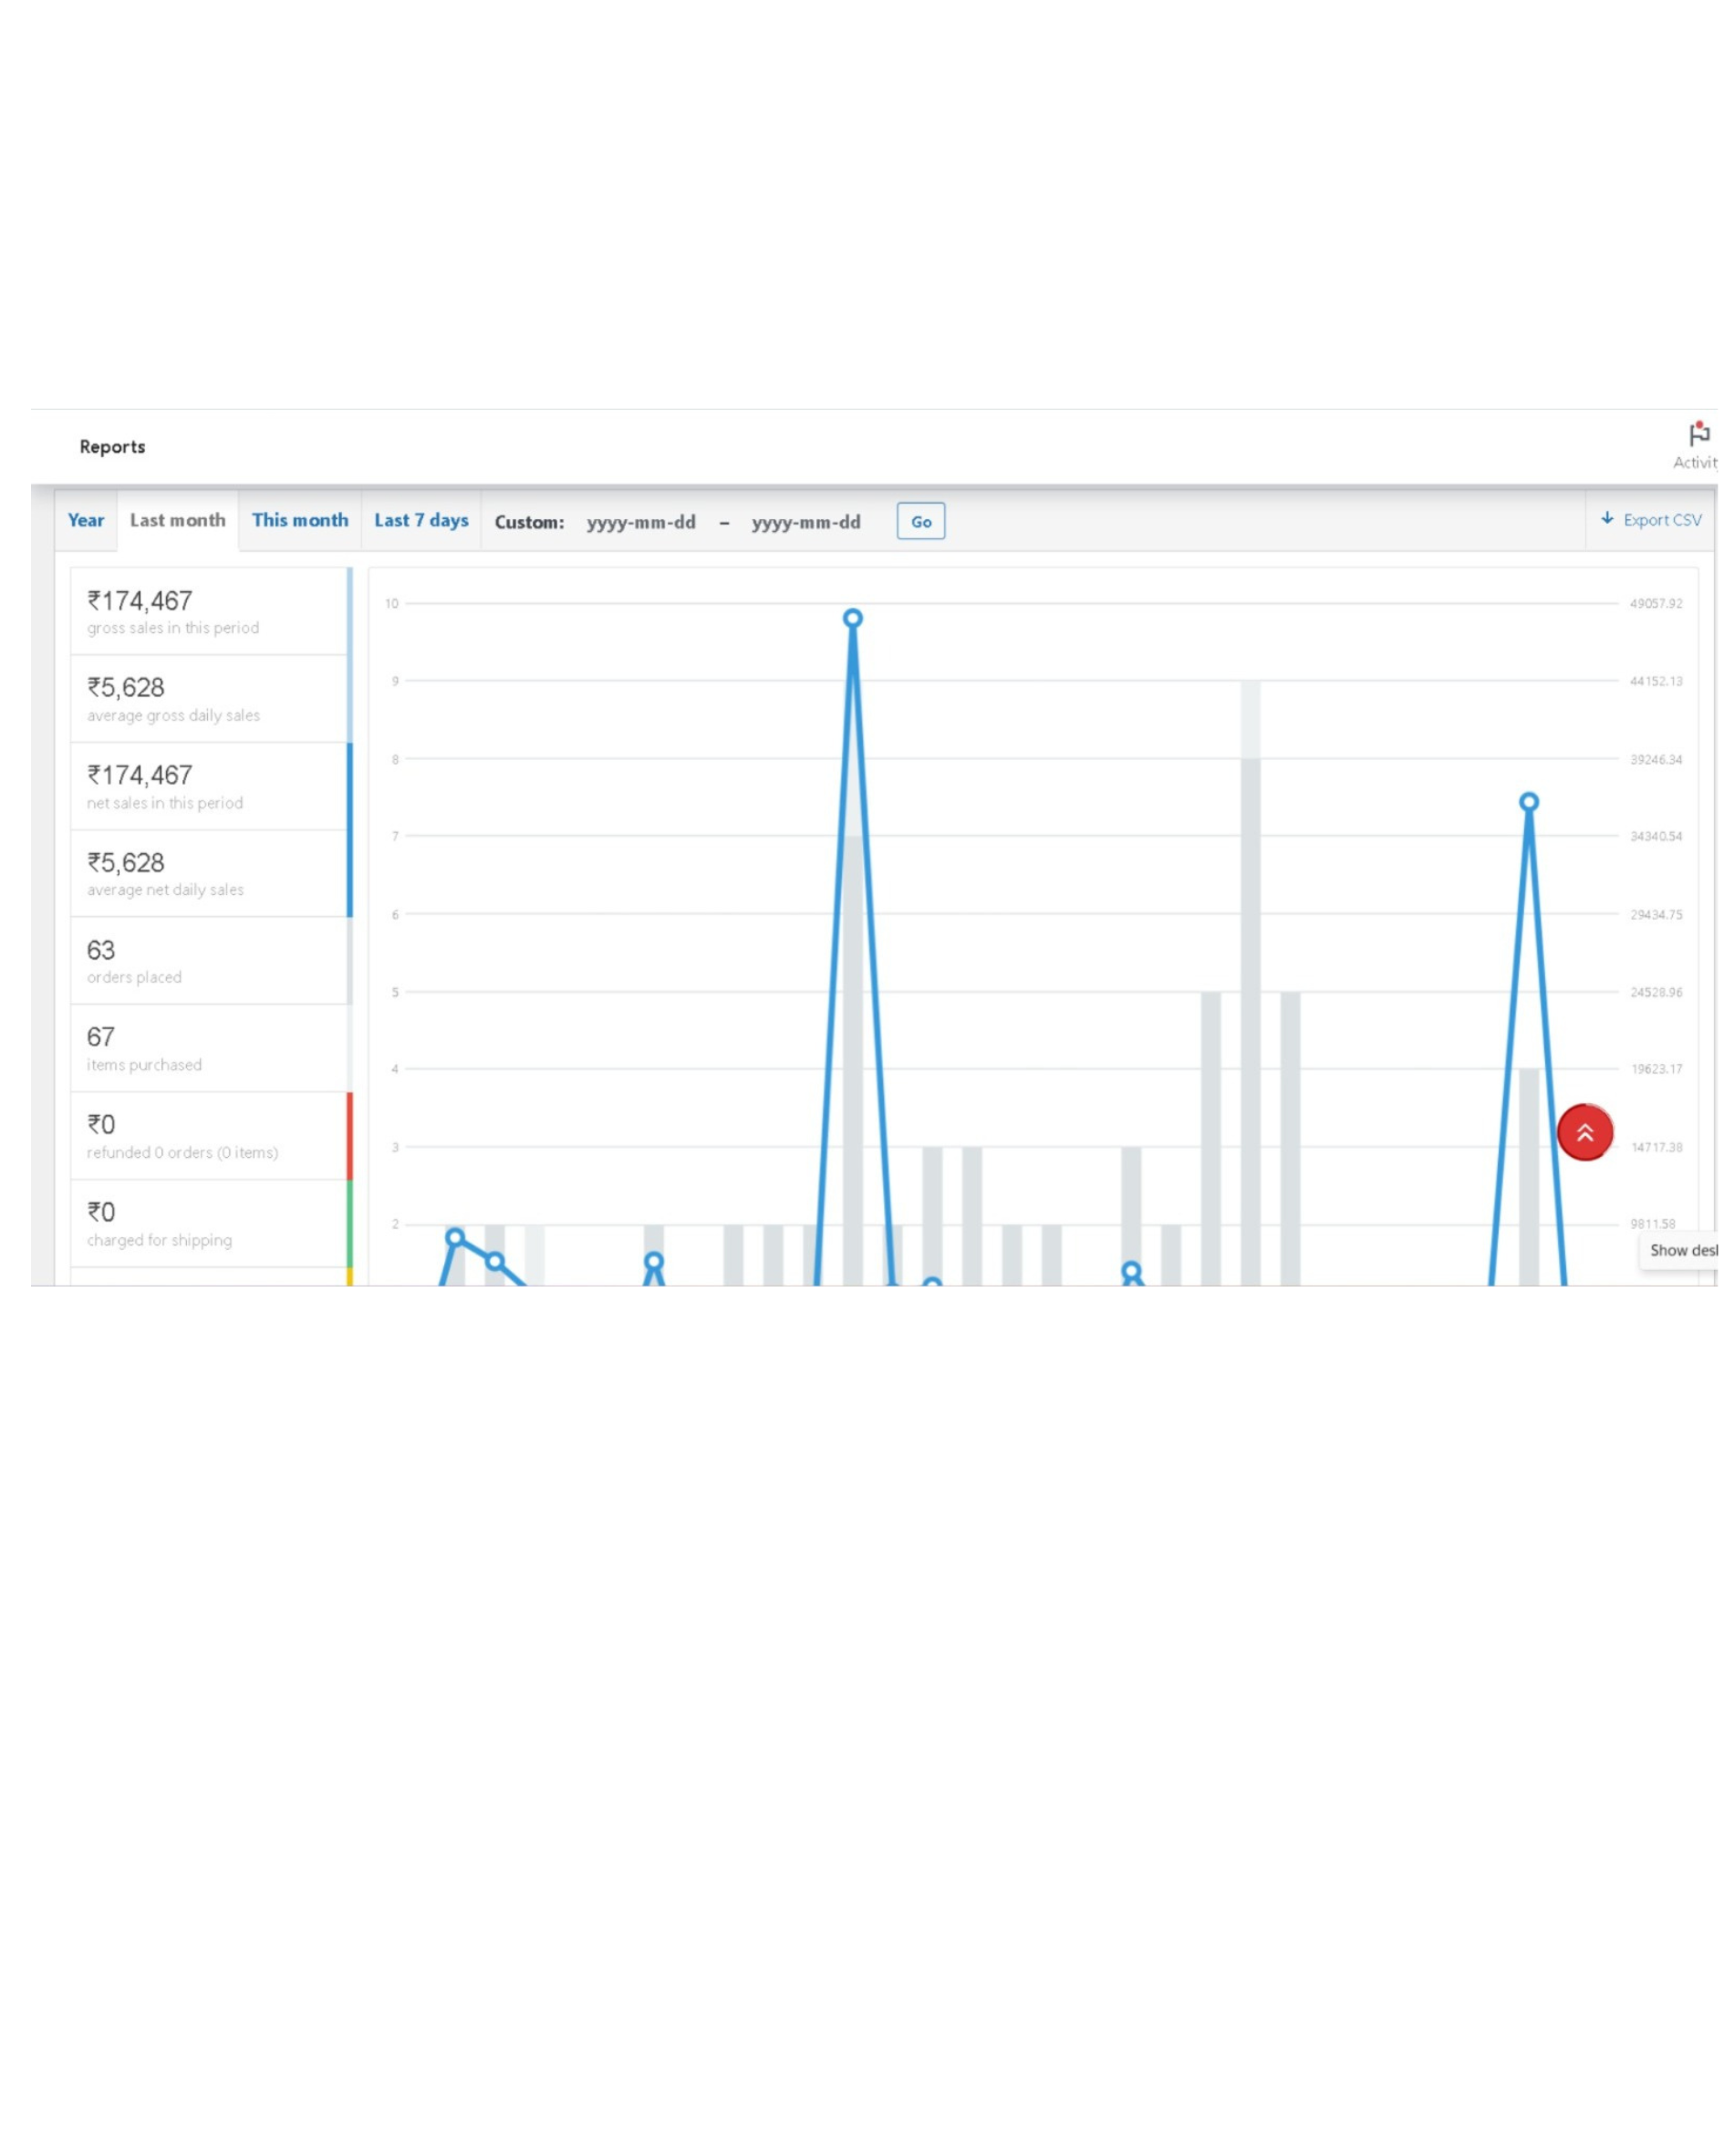
Task: Highlight refunded 0 orders legend
Action: (211, 1136)
